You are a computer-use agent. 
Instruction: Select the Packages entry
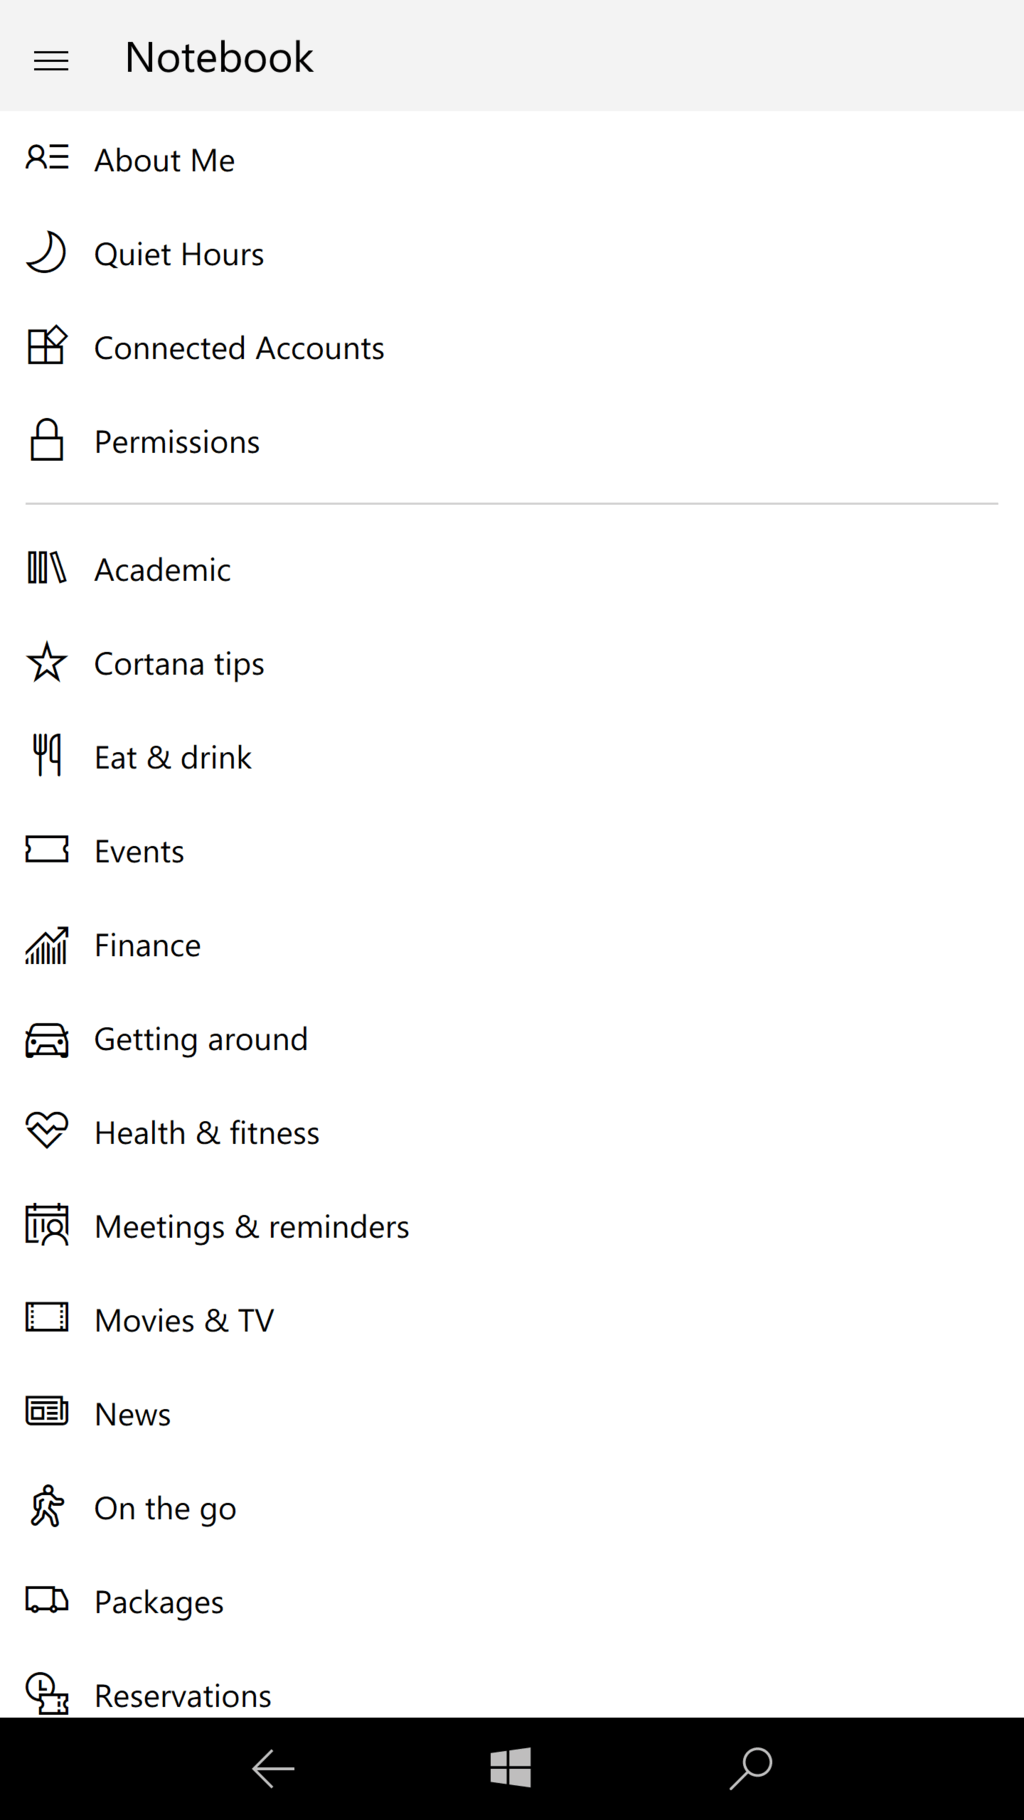point(158,1602)
